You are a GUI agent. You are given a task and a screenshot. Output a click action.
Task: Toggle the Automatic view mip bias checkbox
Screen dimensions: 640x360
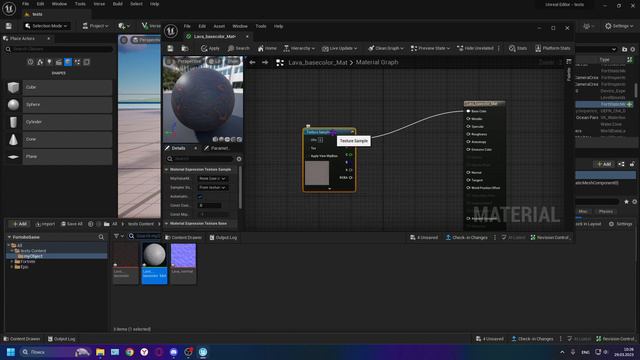(x=200, y=197)
